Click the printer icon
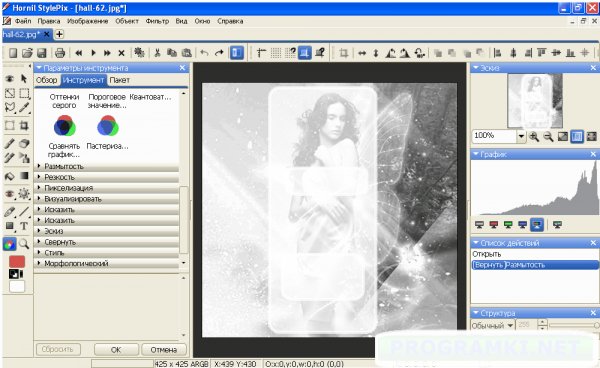This screenshot has width=600, height=368. click(x=60, y=53)
